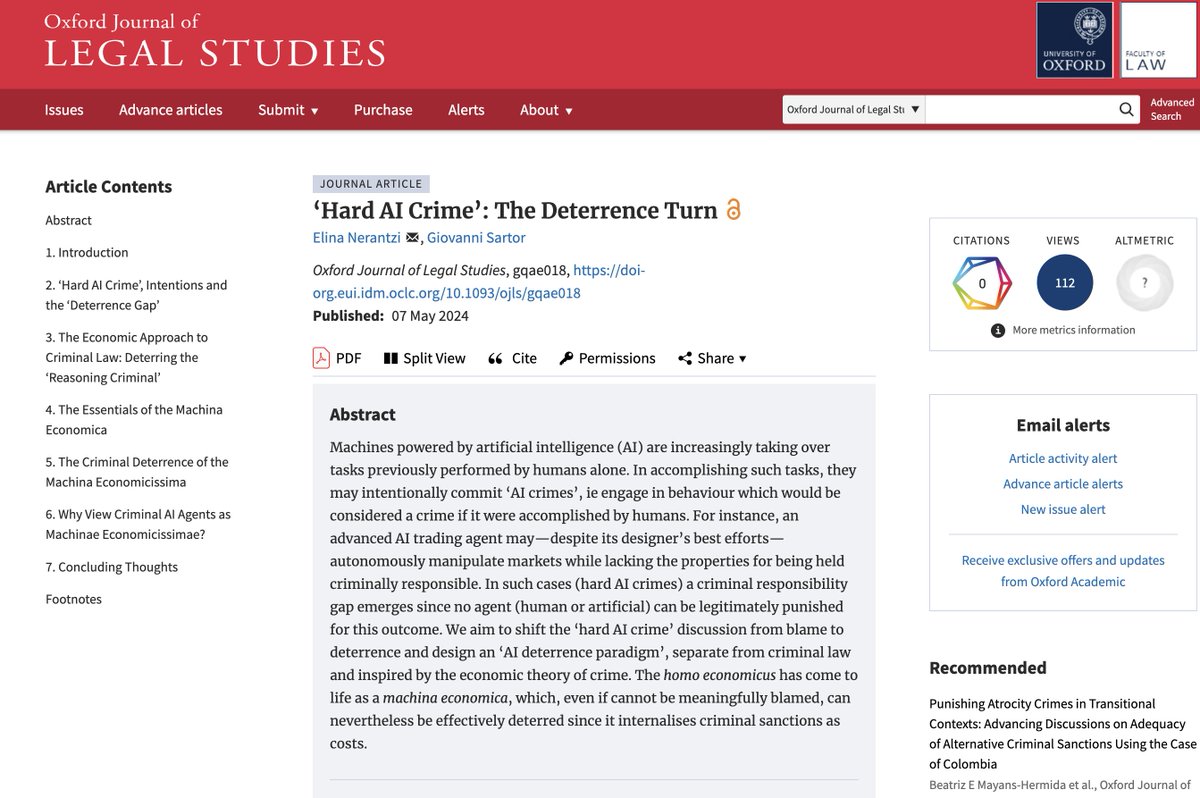Click the Faculty of Law logo
1200x798 pixels.
coord(1158,39)
